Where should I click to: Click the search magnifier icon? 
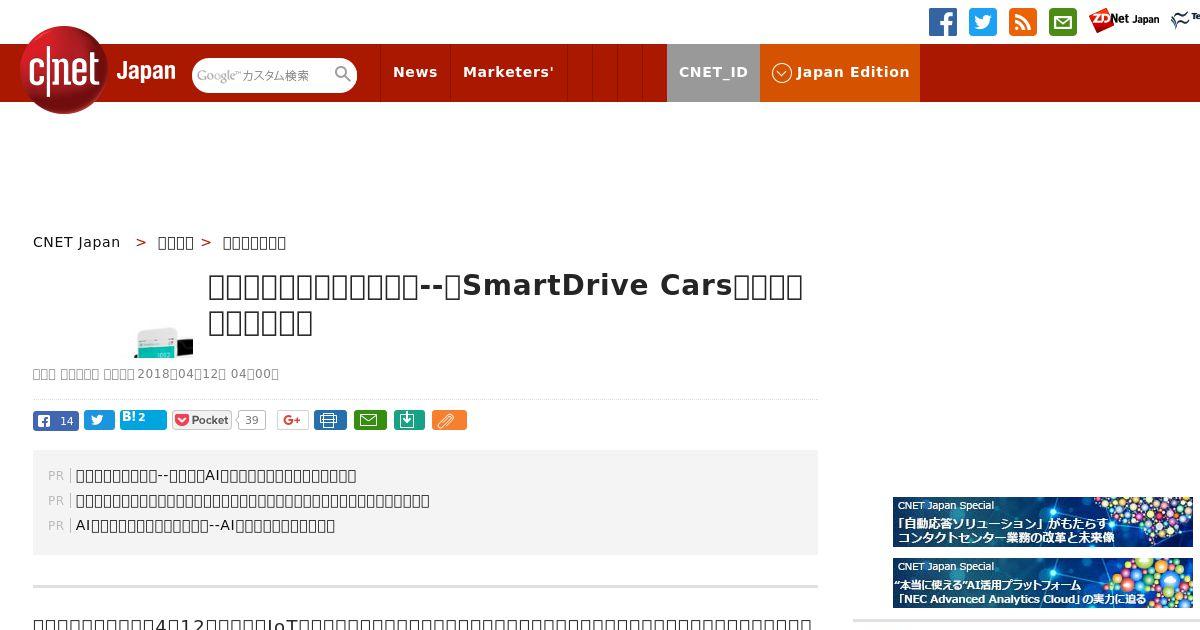click(x=343, y=74)
